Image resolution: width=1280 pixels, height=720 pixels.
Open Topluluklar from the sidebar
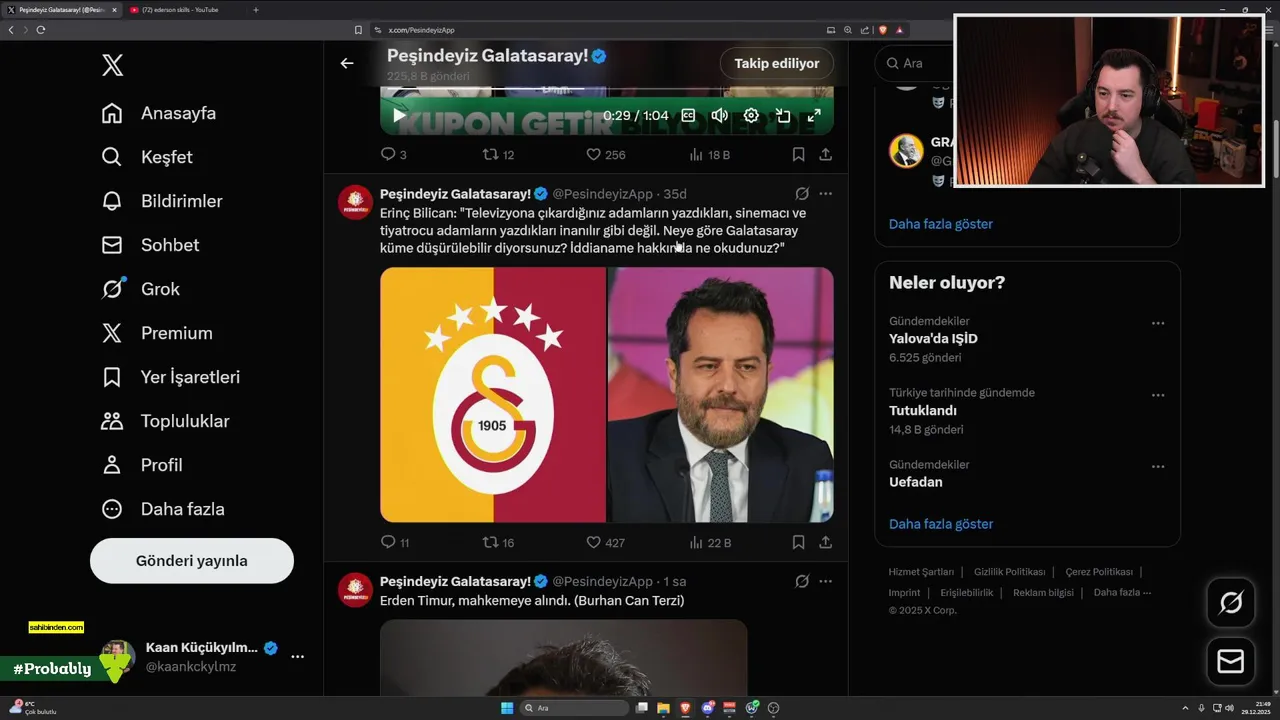(x=165, y=421)
